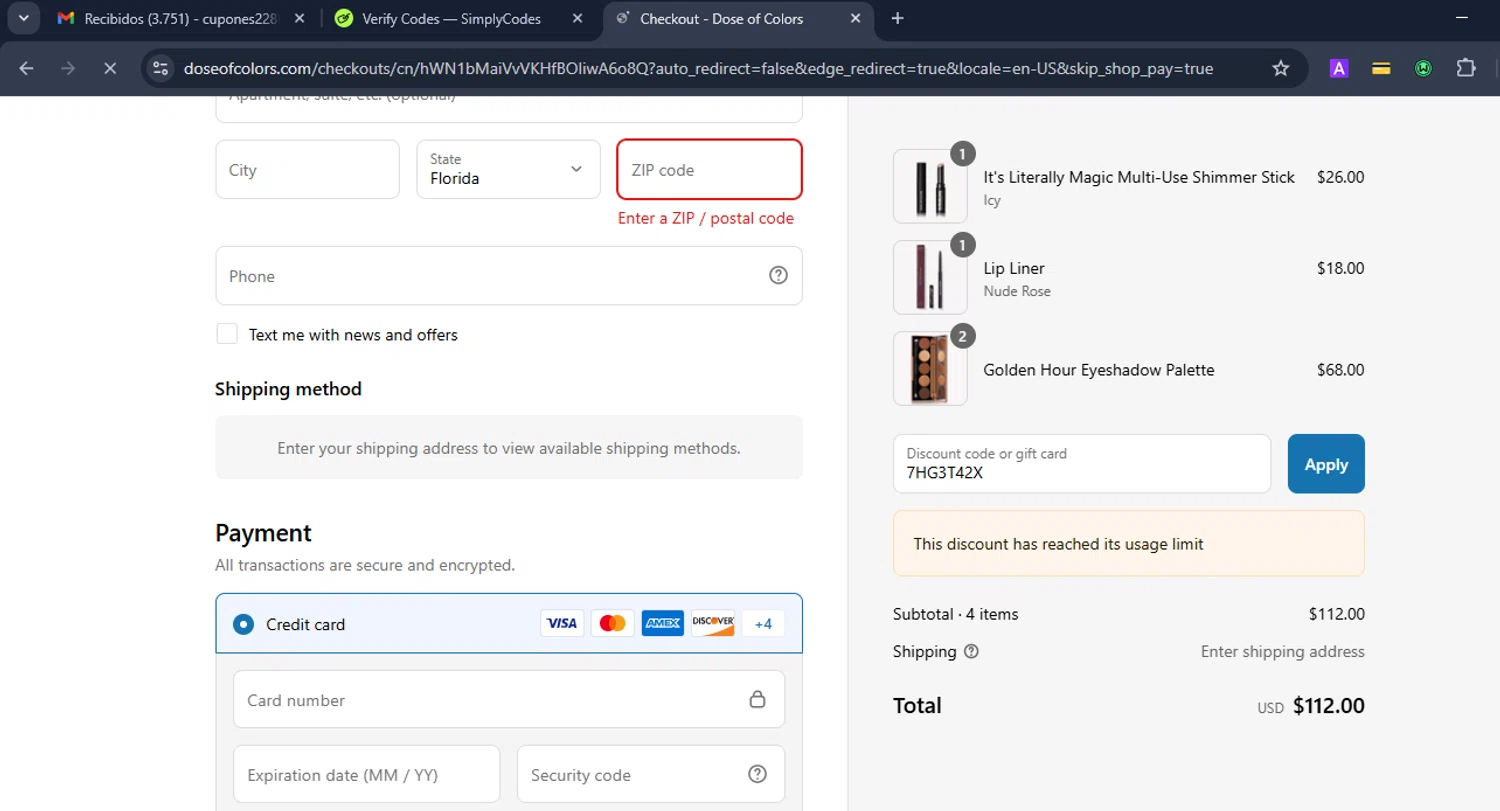Image resolution: width=1500 pixels, height=811 pixels.
Task: Open the yellow card extension icon
Action: click(x=1381, y=68)
